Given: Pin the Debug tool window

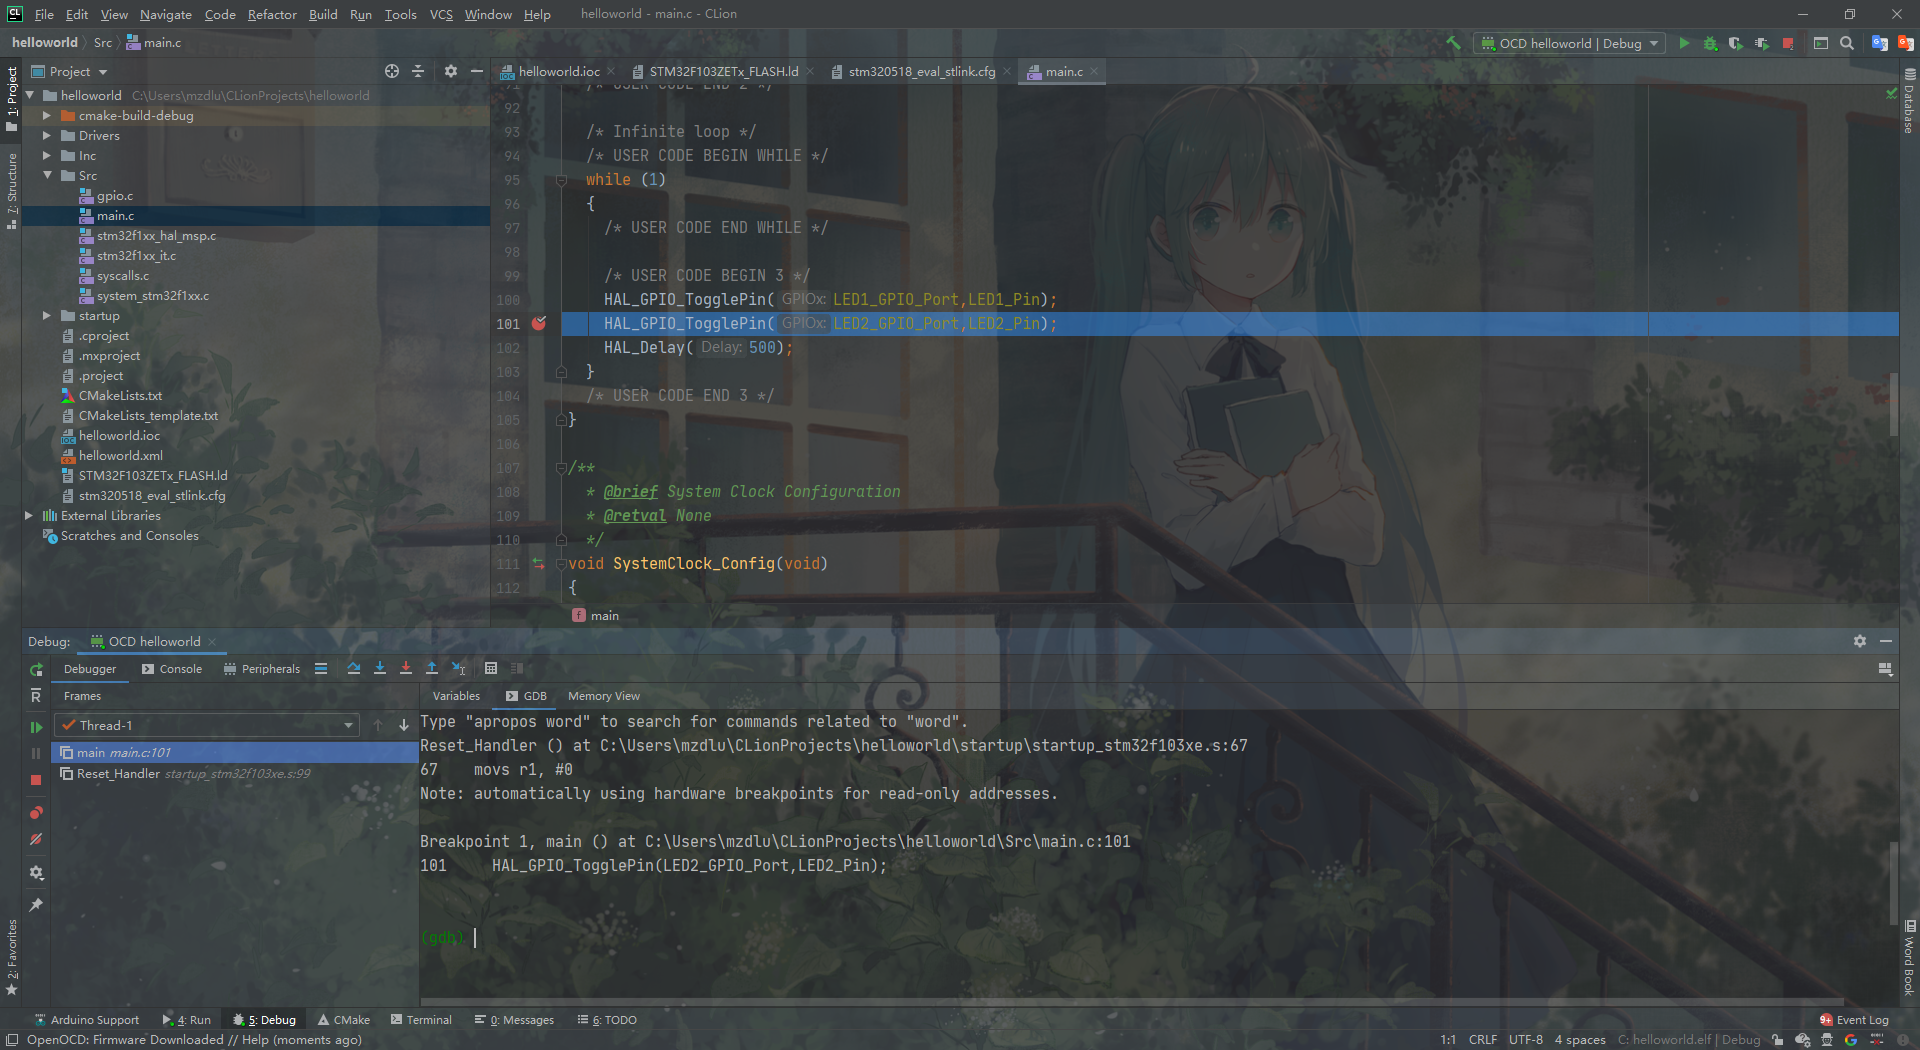Looking at the screenshot, I should 36,905.
